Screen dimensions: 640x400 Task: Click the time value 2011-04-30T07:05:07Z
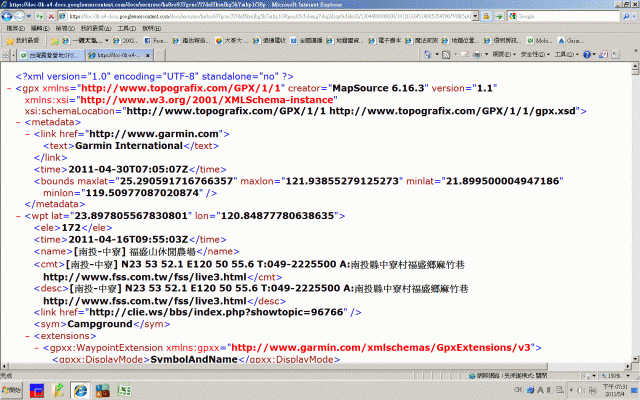[128, 169]
